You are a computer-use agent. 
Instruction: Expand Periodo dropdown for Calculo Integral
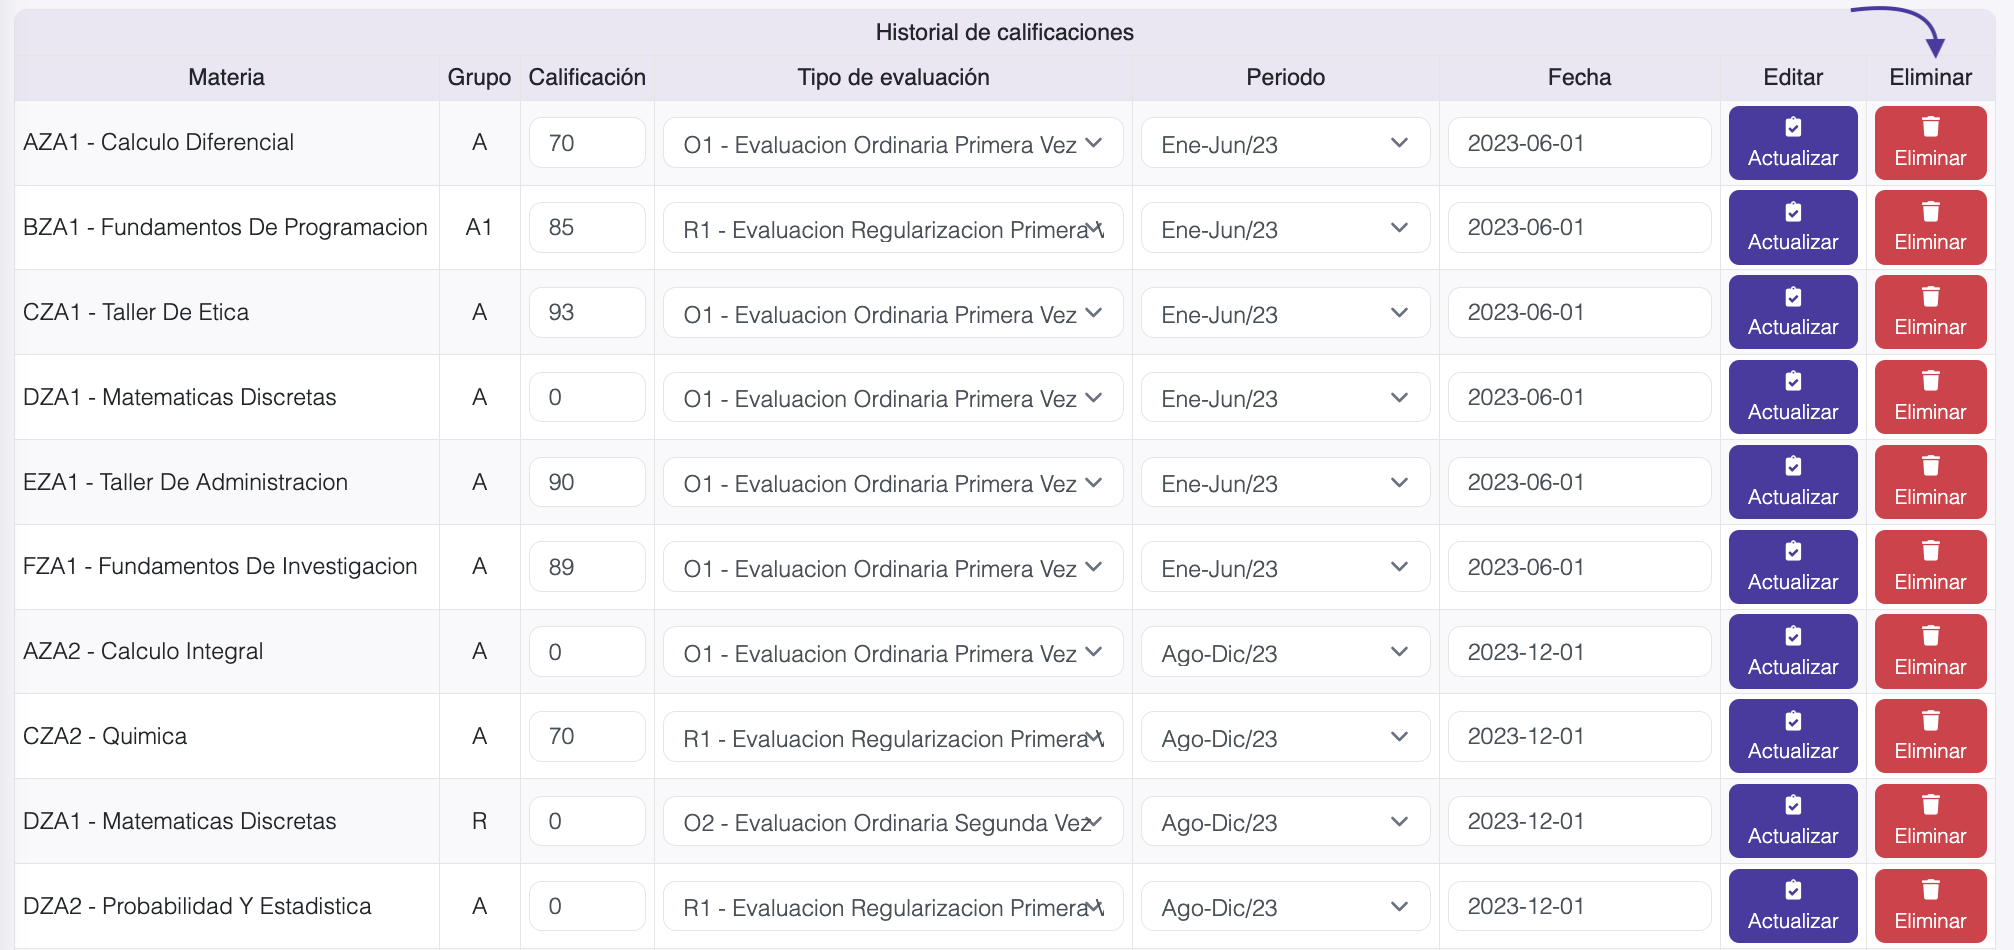1284,653
